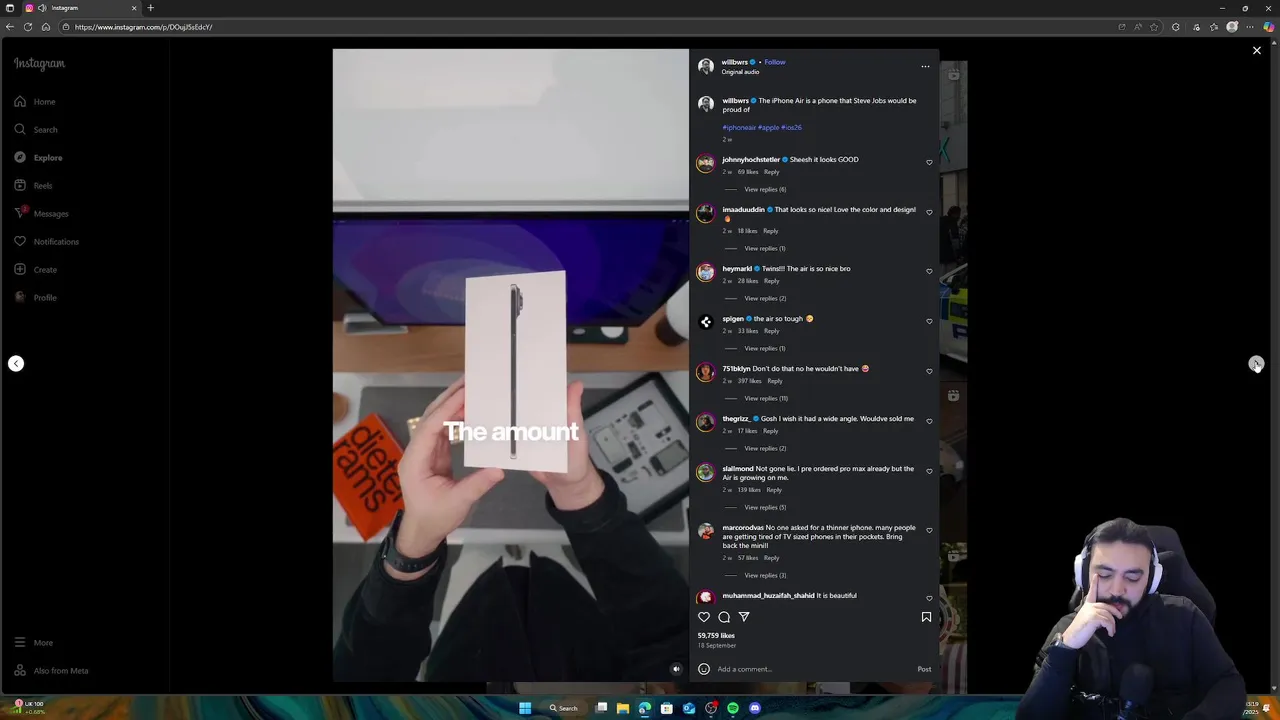
Task: Like johnnyhochstetler's comment
Action: [929, 162]
